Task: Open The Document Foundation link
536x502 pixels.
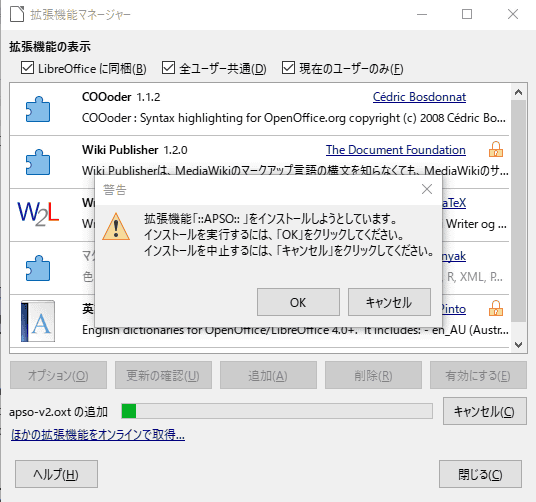Action: (x=396, y=150)
